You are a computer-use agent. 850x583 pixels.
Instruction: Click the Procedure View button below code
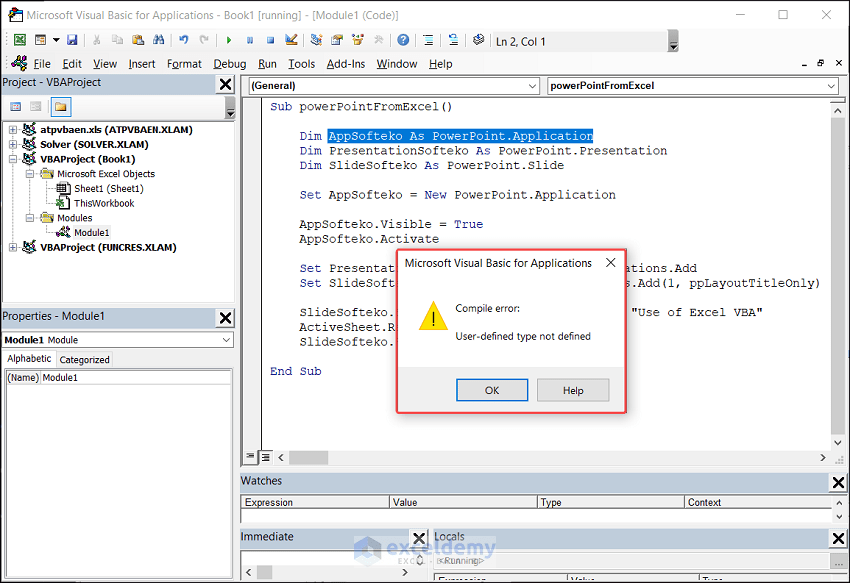coord(250,456)
